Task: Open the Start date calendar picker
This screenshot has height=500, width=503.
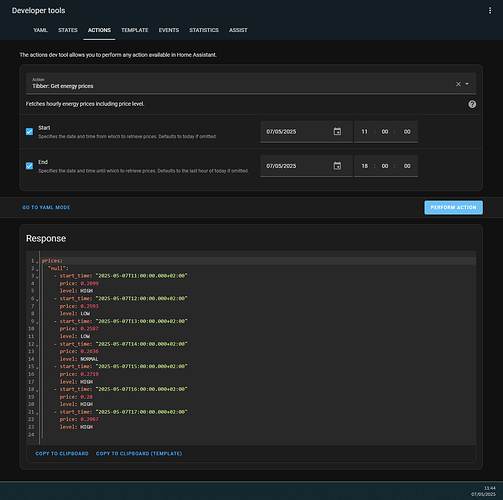Action: pyautogui.click(x=337, y=131)
